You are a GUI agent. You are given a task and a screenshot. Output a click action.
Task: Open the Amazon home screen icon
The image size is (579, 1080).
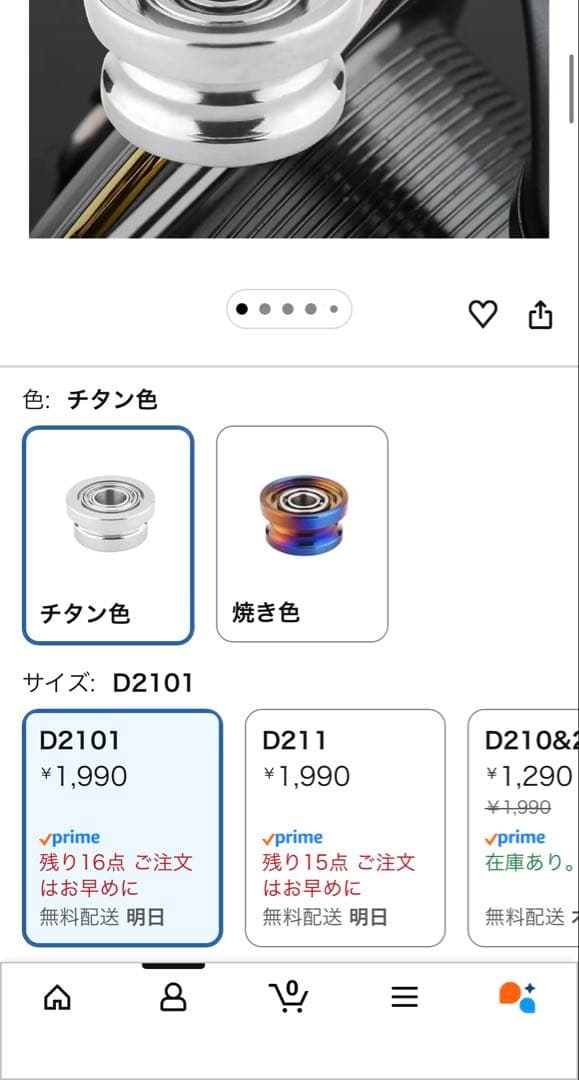[x=58, y=997]
